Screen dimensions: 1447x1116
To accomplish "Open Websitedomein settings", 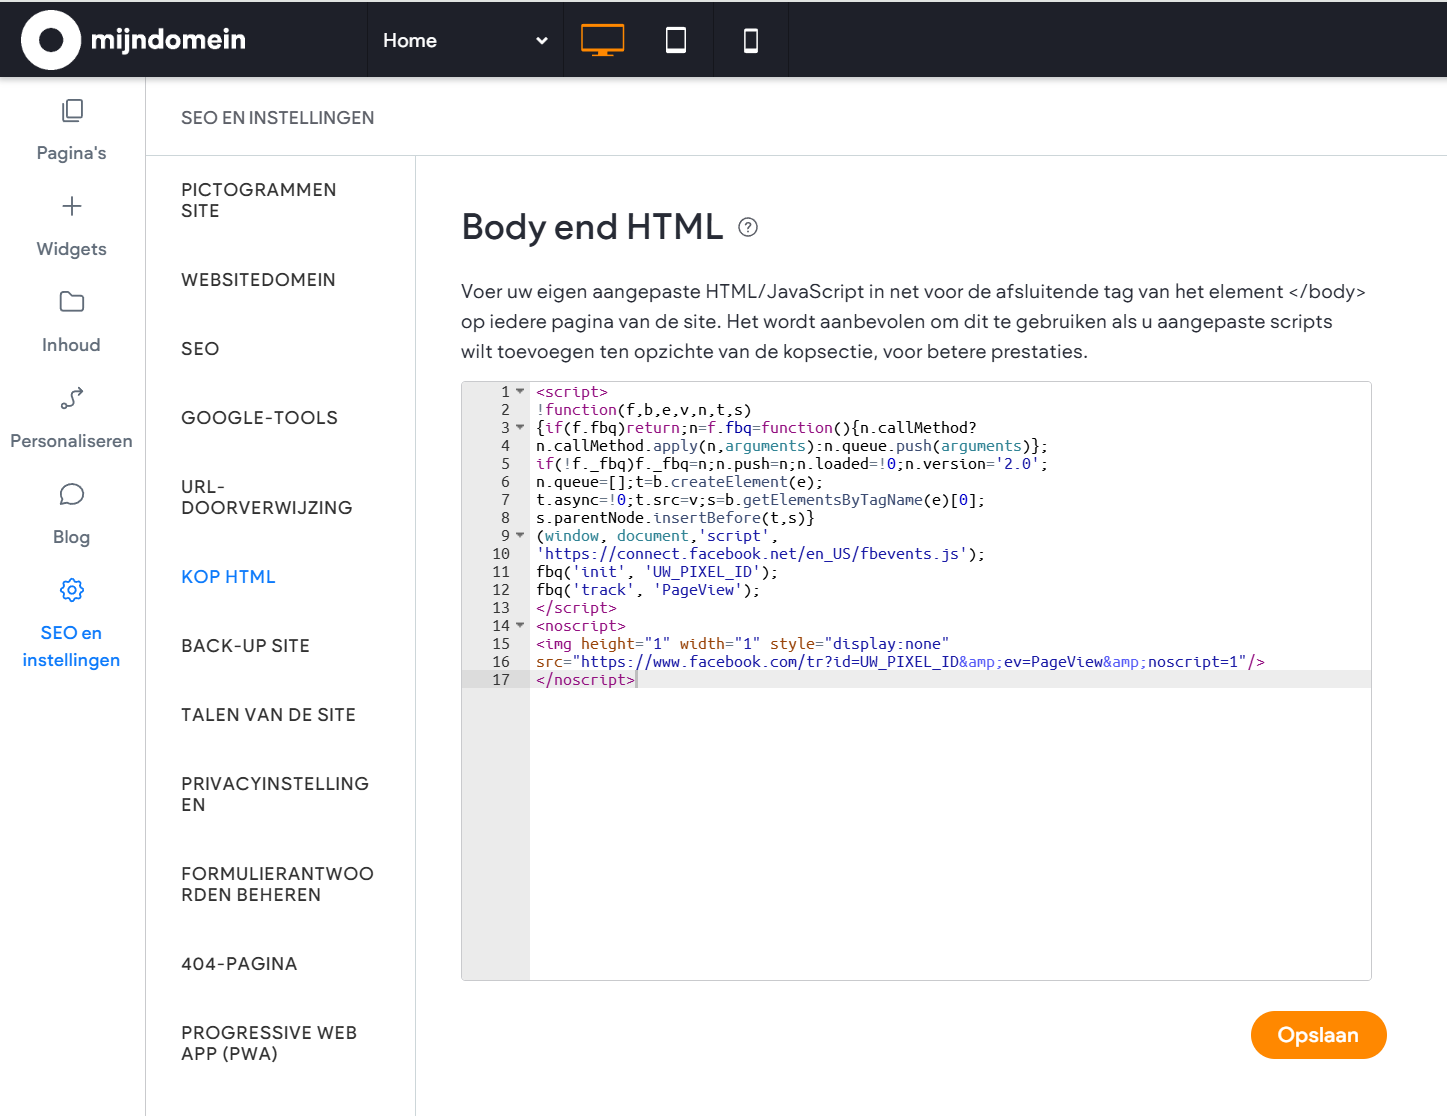I will [258, 280].
